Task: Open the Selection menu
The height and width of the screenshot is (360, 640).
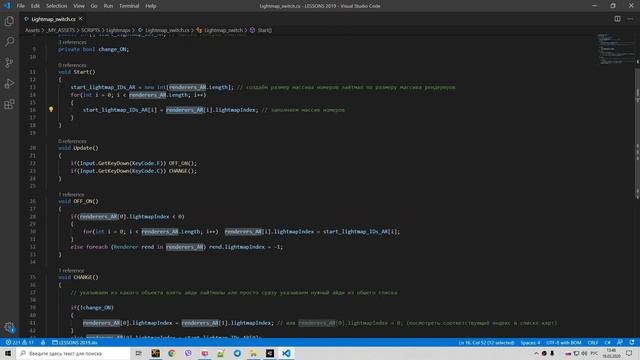Action: tap(56, 6)
